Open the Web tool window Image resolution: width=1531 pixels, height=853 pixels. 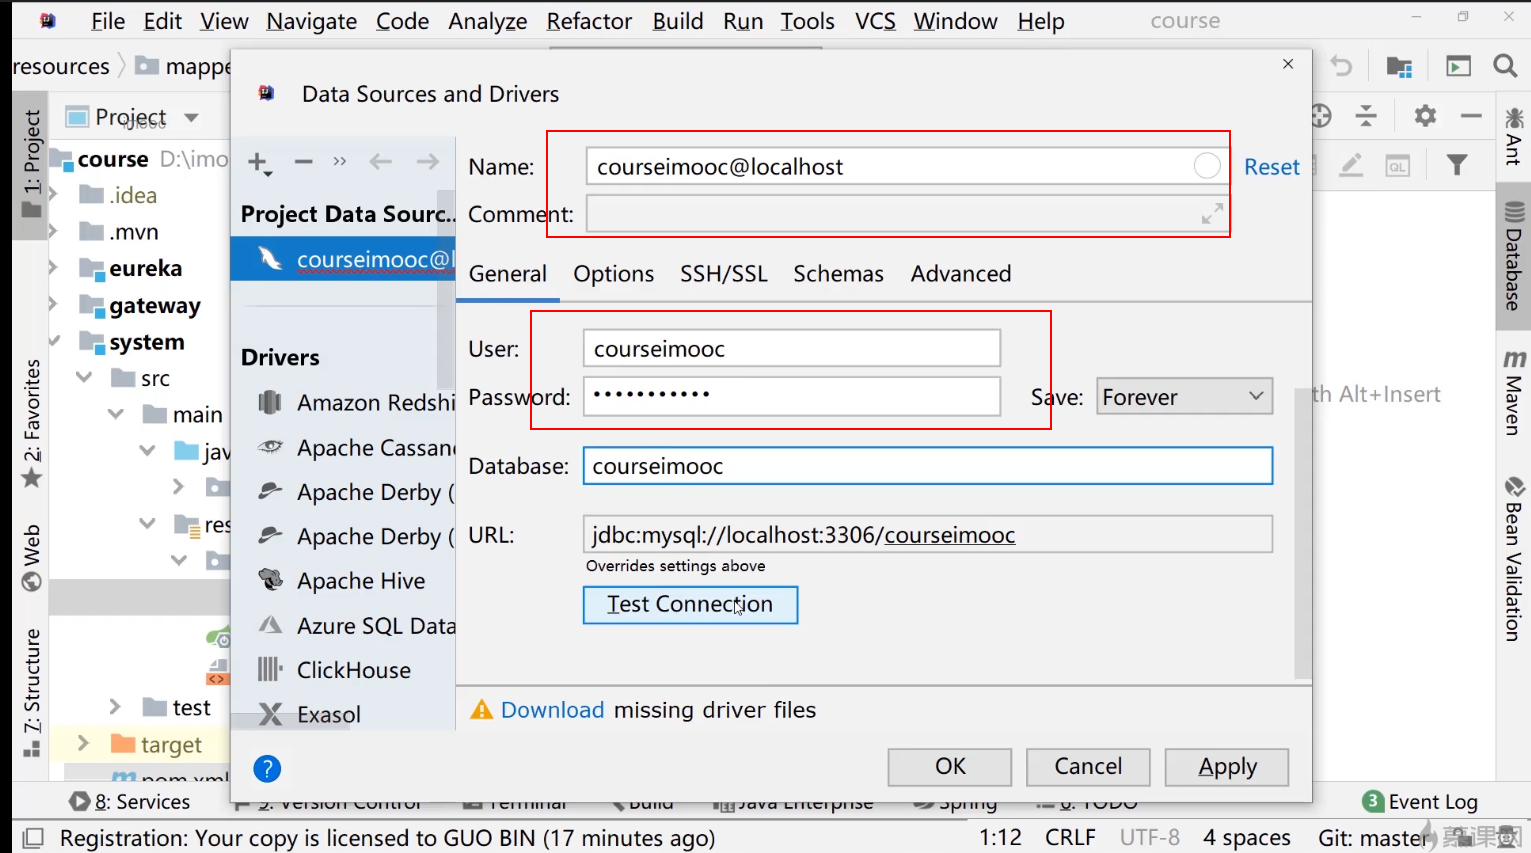click(31, 558)
